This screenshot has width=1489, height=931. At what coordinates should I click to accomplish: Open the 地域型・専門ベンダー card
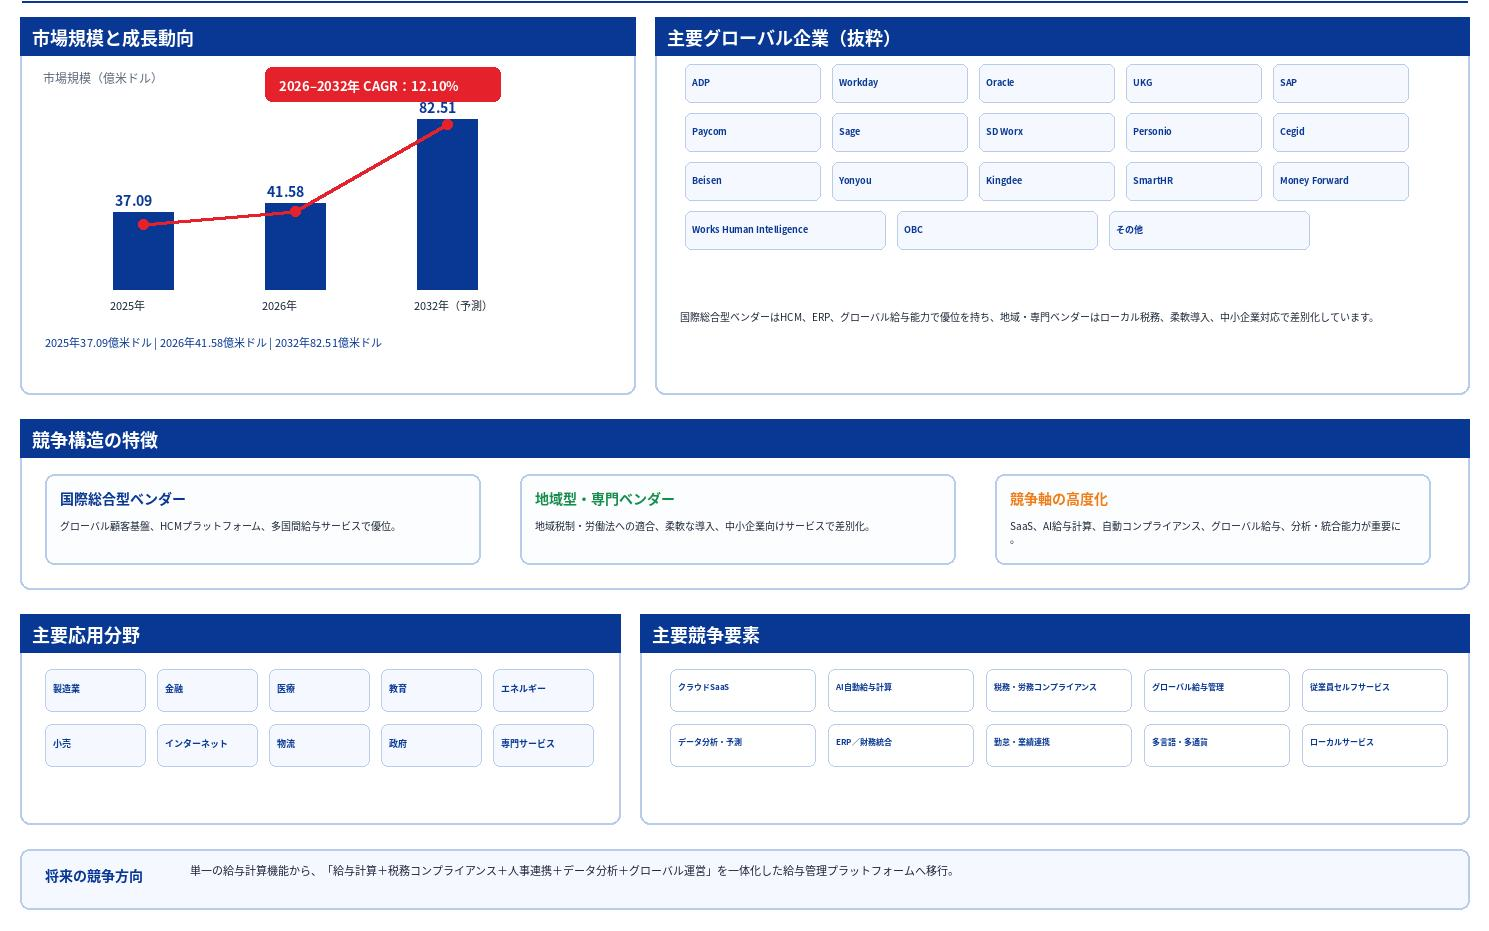(738, 519)
